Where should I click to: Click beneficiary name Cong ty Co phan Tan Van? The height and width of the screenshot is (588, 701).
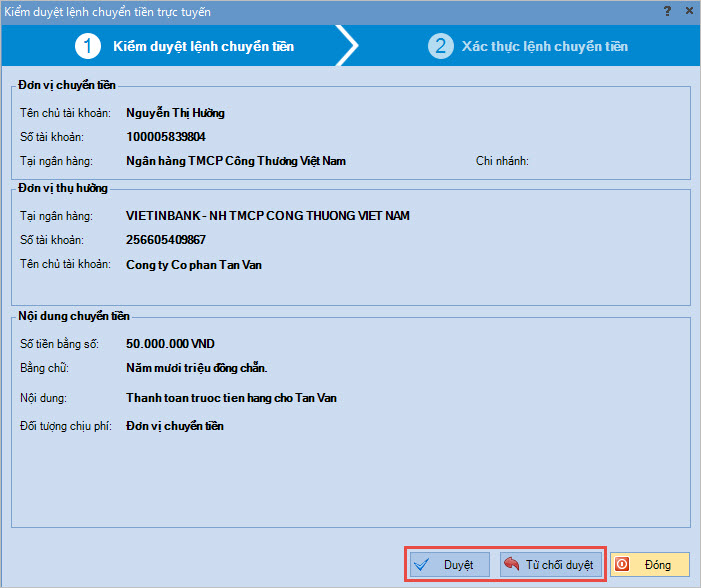pyautogui.click(x=194, y=265)
